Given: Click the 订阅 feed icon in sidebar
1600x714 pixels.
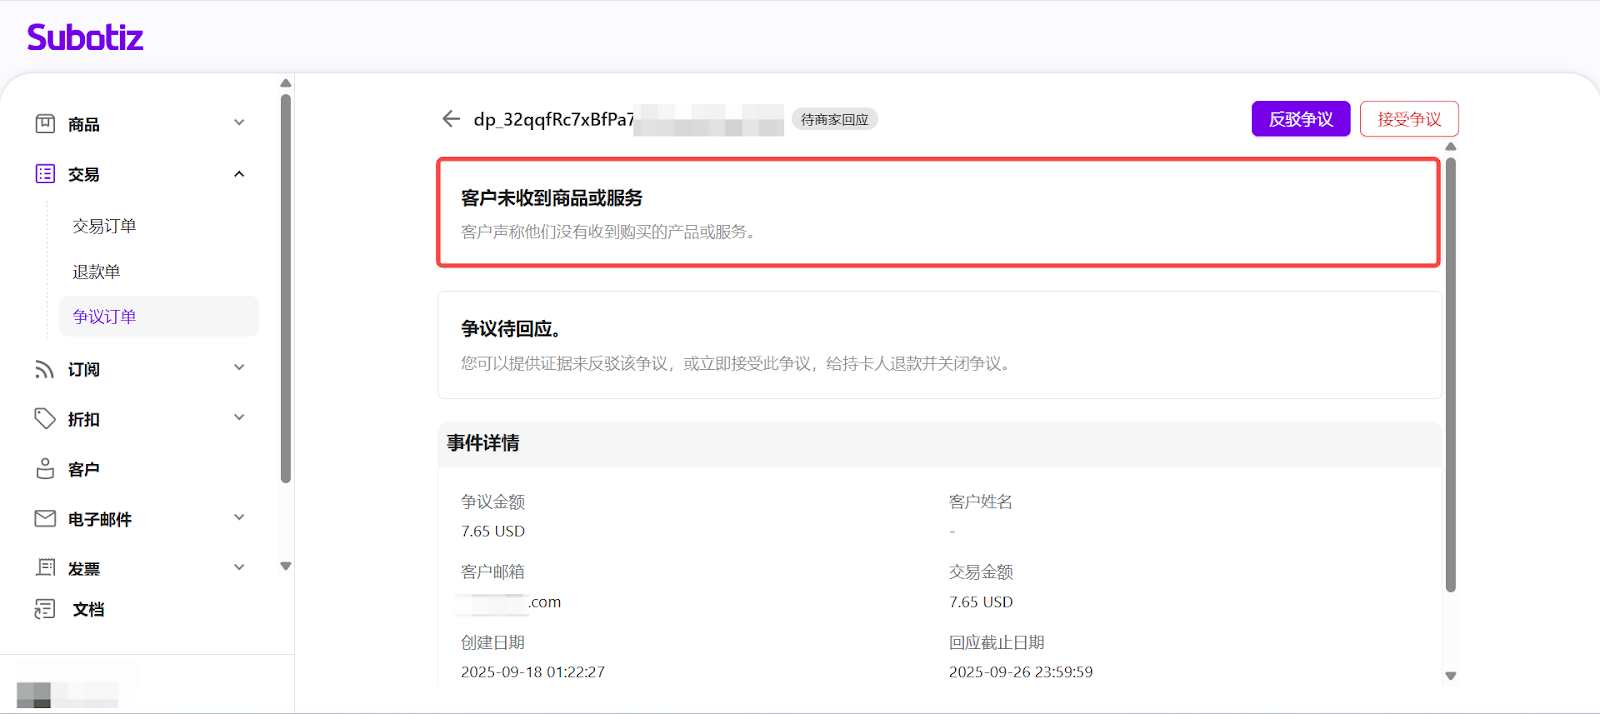Looking at the screenshot, I should point(45,369).
